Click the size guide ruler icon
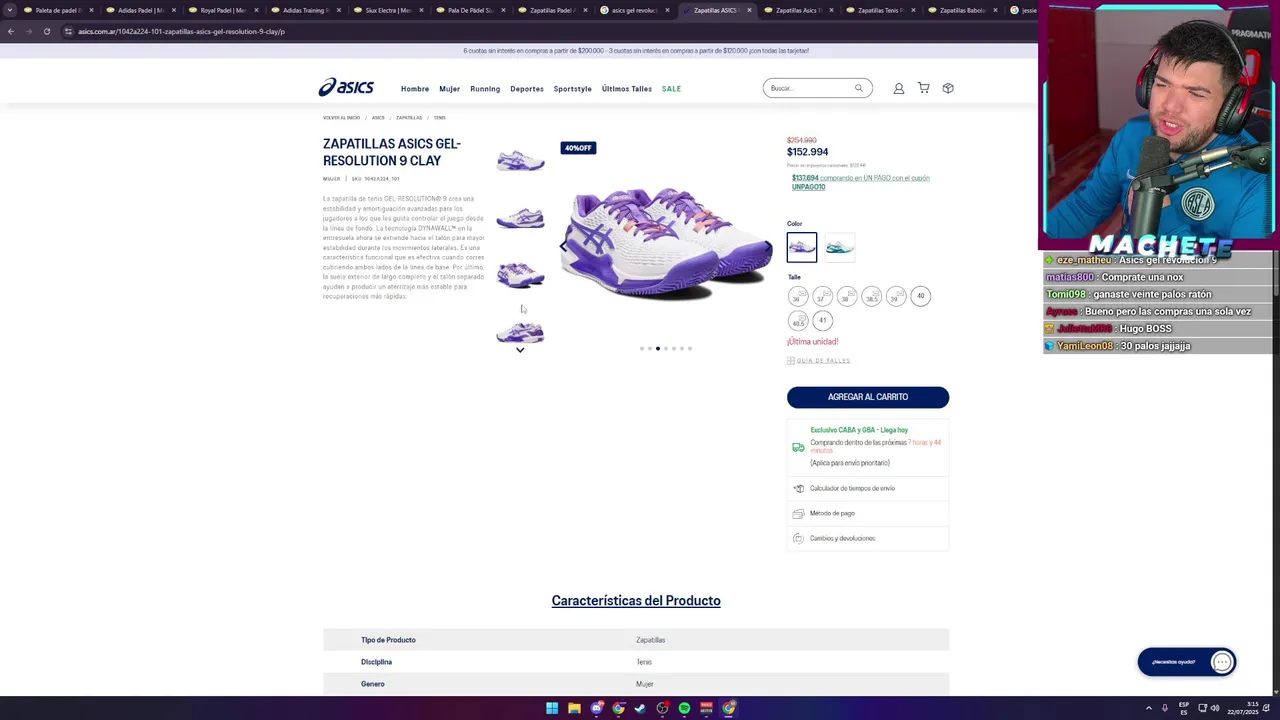The image size is (1280, 720). (x=791, y=361)
